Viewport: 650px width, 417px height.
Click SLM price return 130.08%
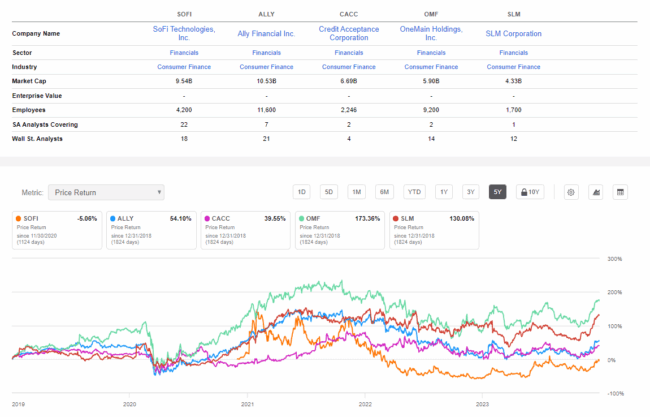[x=462, y=218]
